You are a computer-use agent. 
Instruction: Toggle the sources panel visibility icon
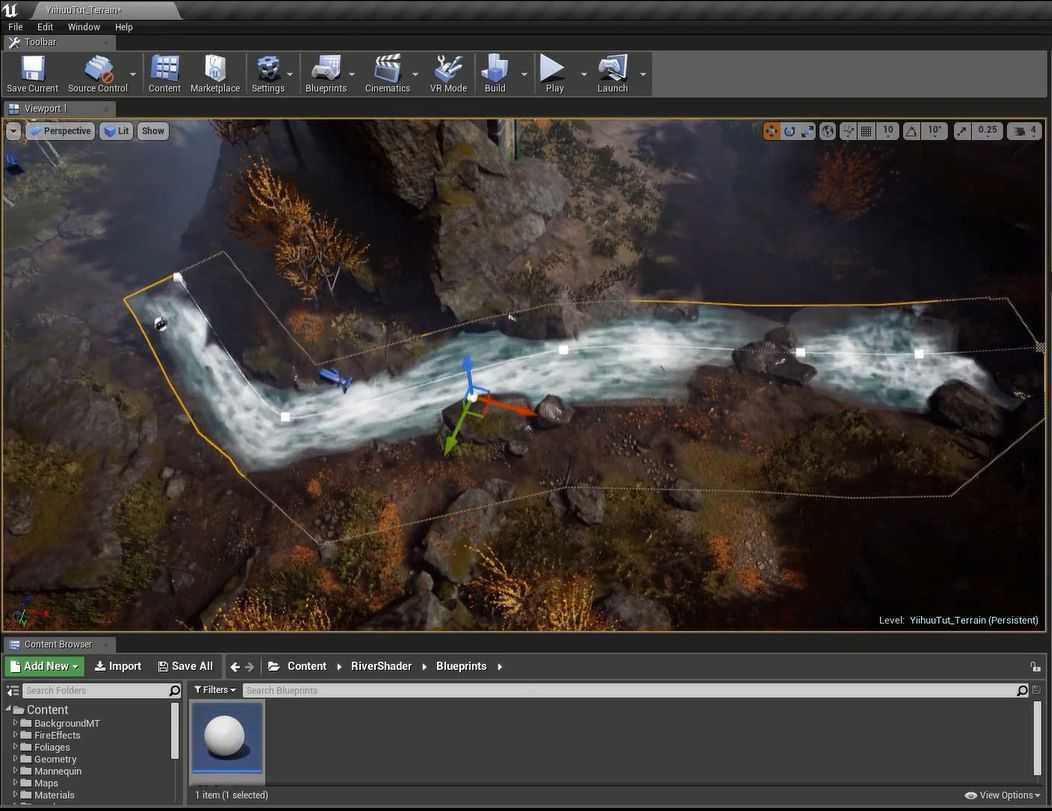coord(12,690)
